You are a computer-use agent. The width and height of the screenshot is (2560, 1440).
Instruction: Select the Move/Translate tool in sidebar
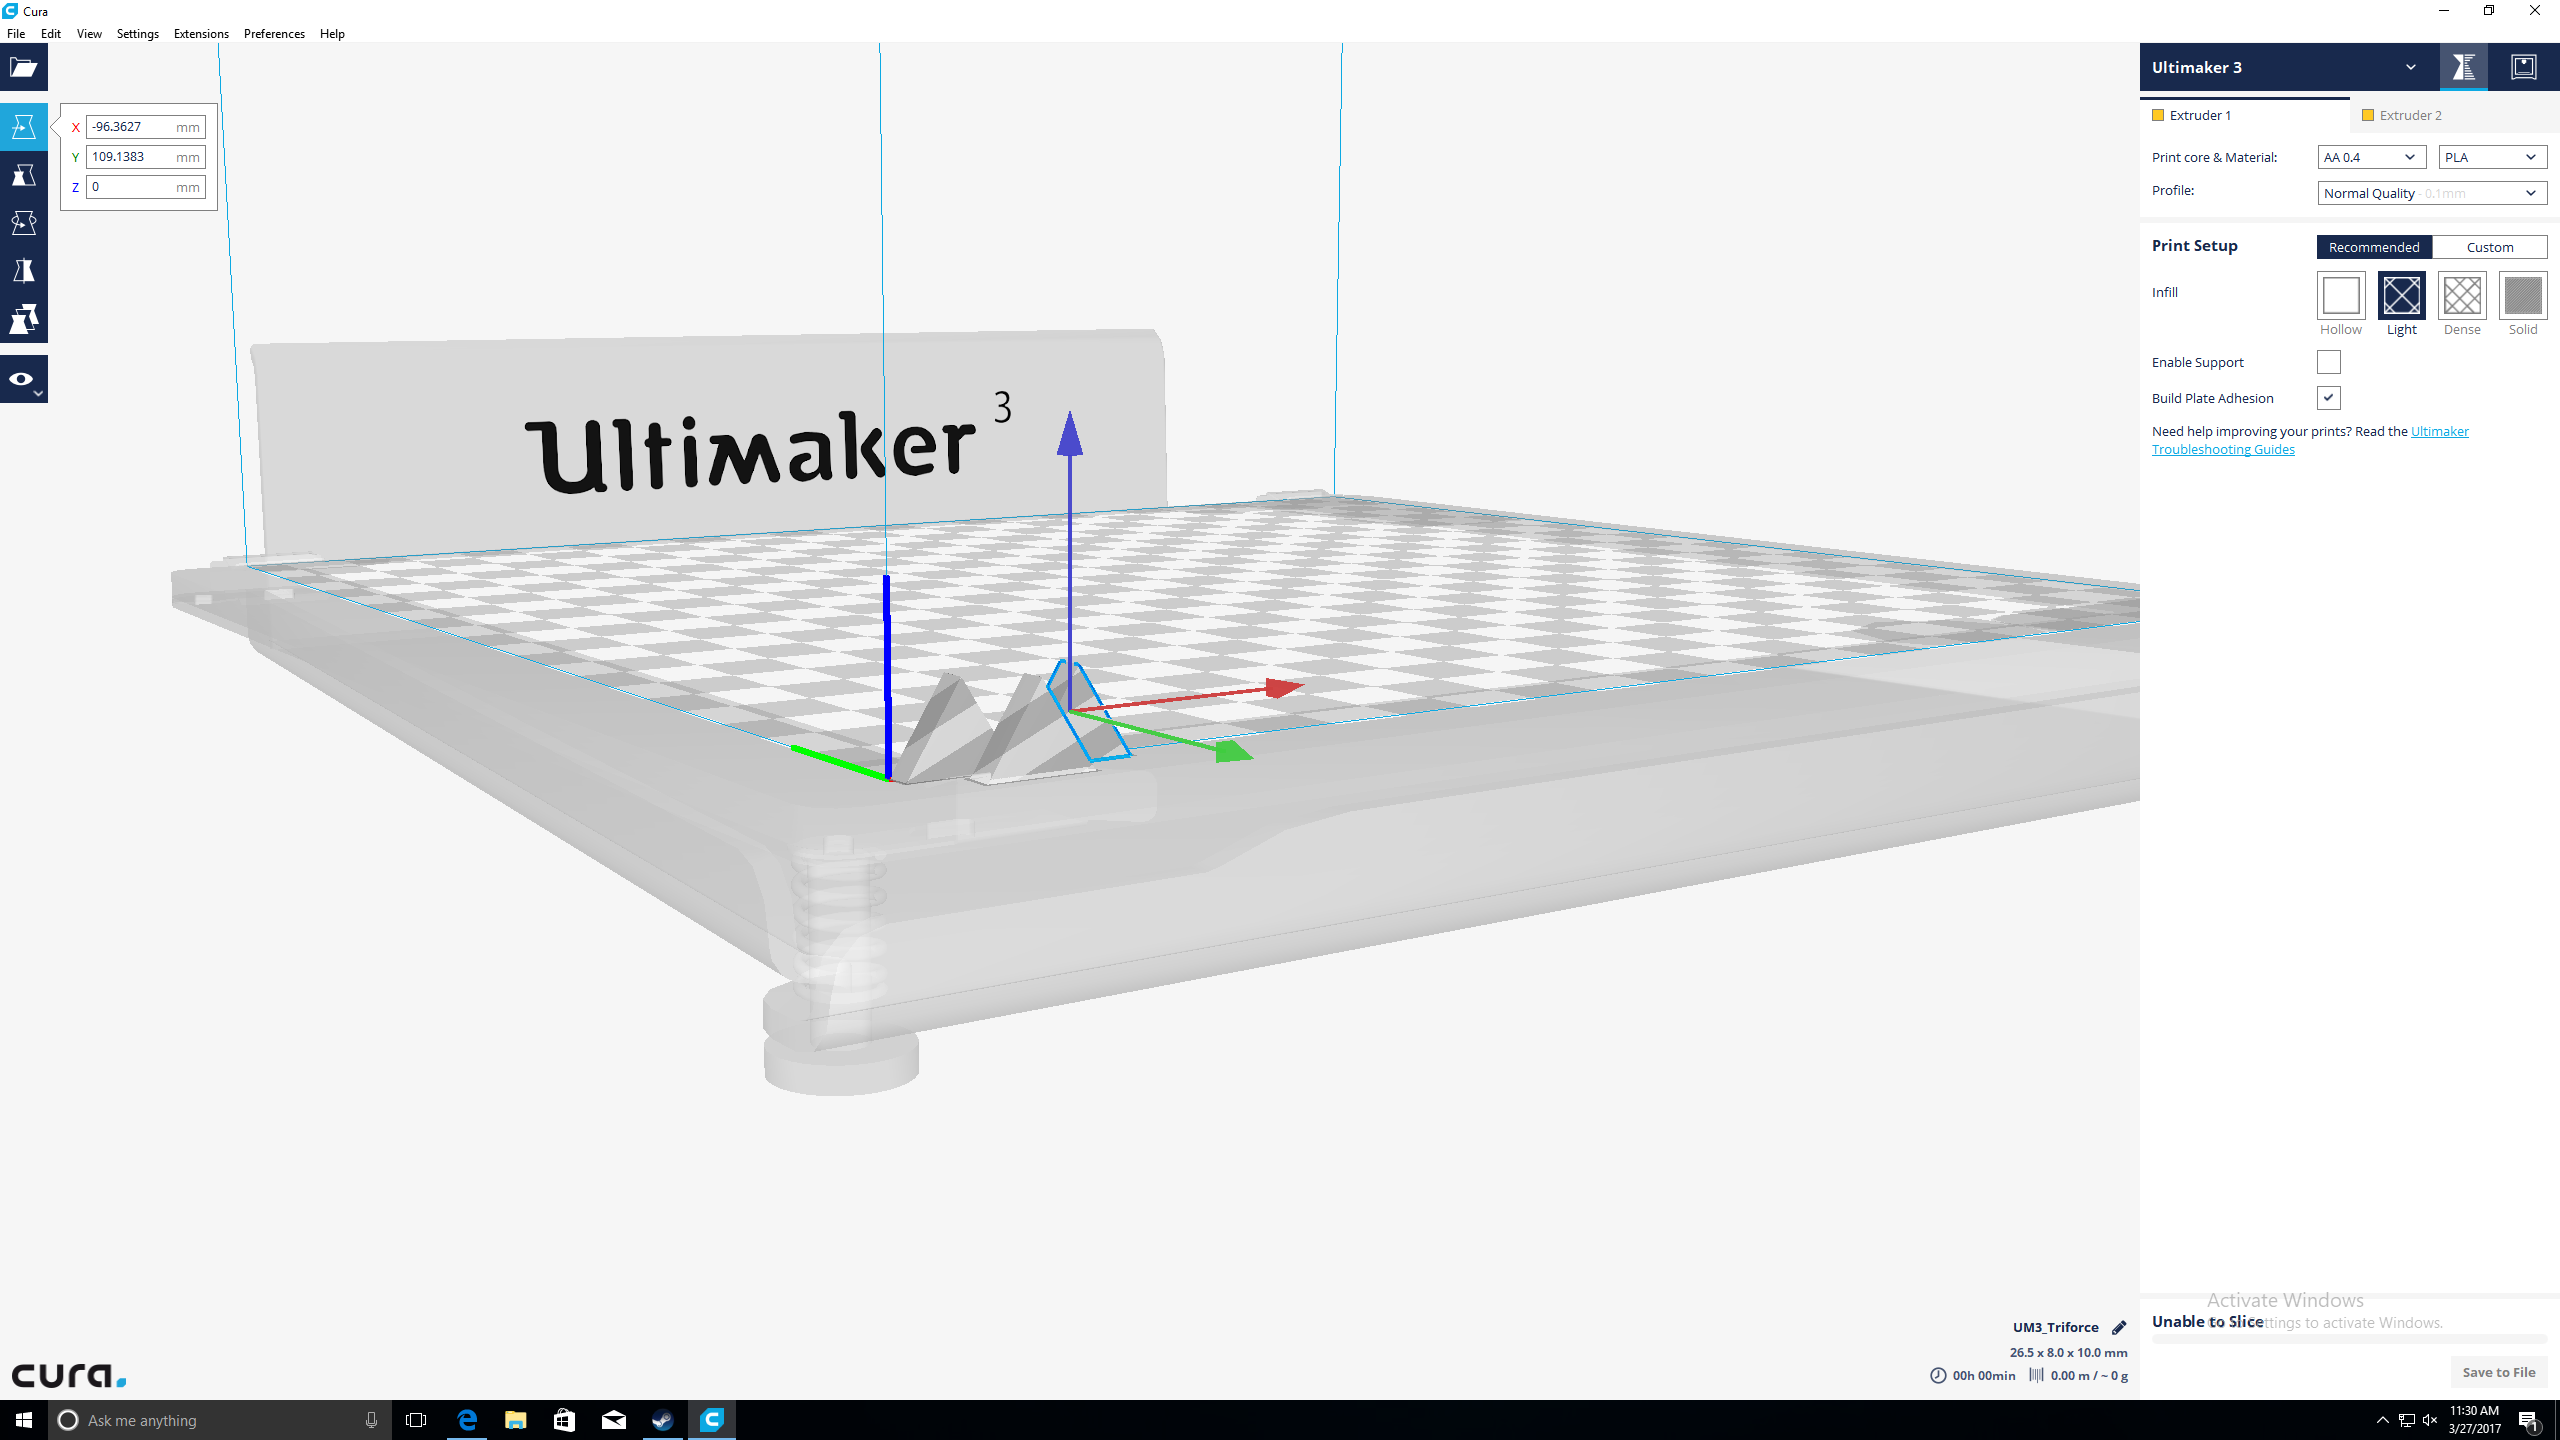[x=23, y=125]
